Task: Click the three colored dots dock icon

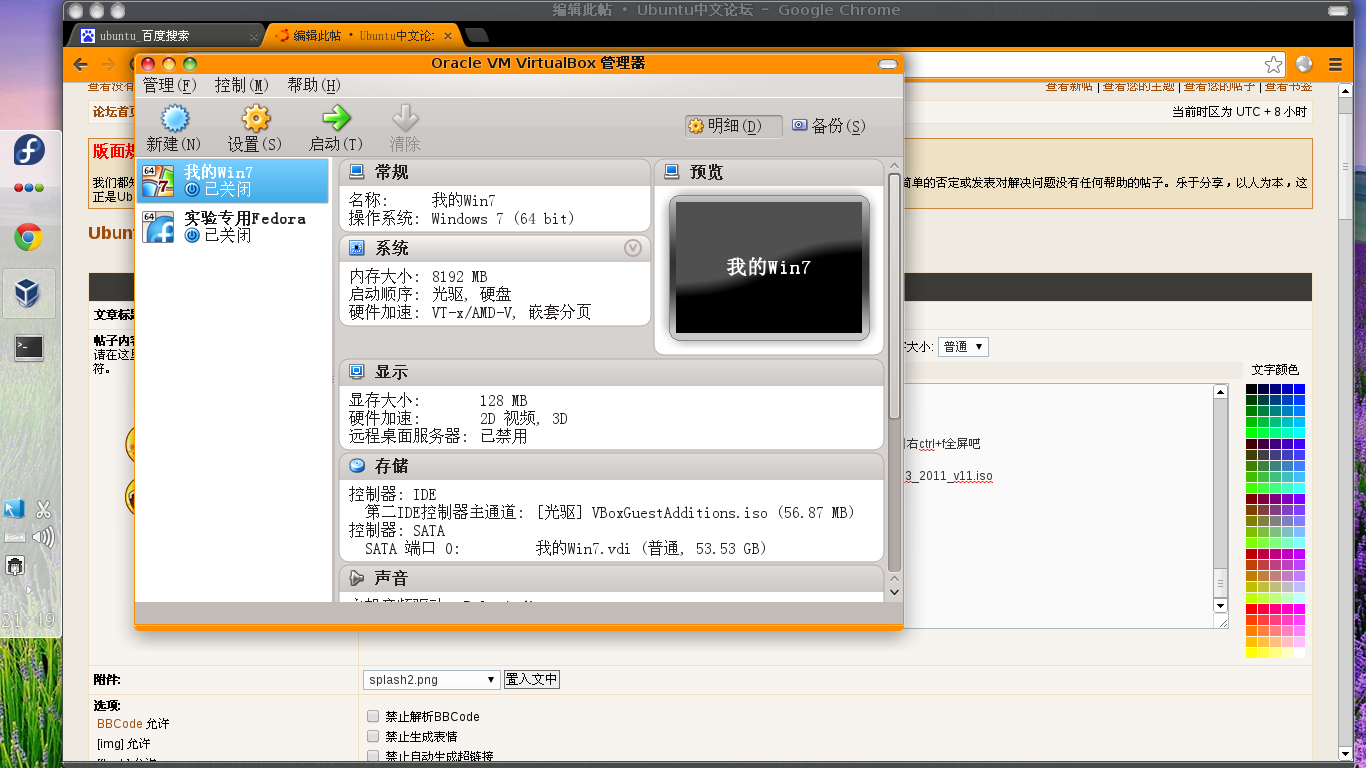Action: (29, 188)
